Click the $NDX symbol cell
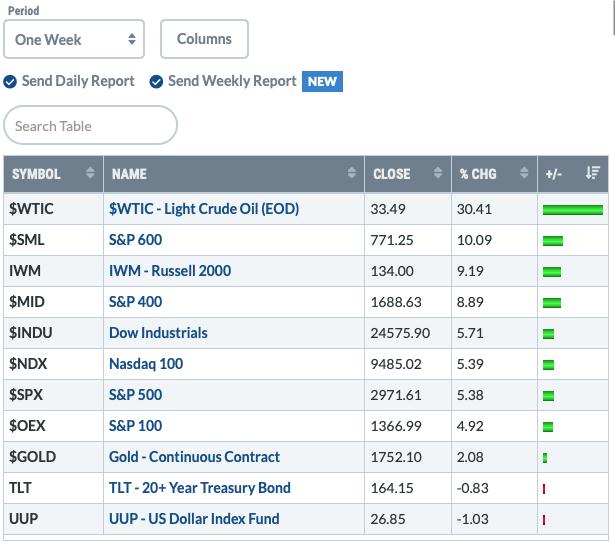The image size is (615, 546). 53,364
